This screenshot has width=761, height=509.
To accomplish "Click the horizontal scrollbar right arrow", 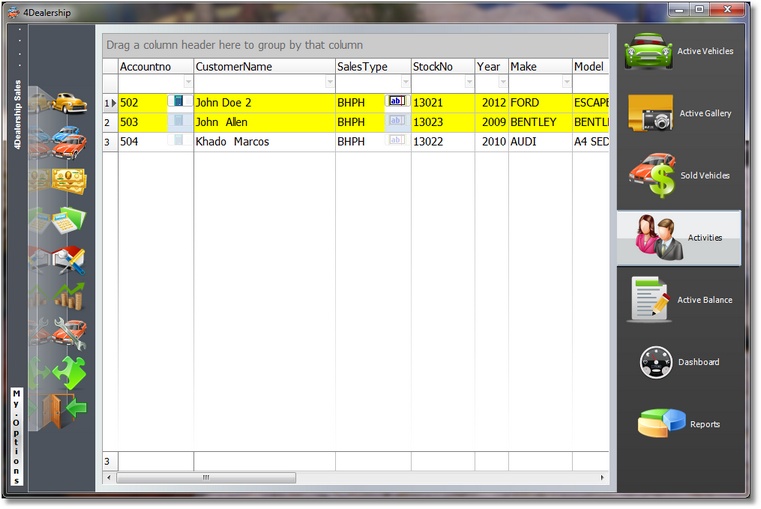I will point(602,478).
